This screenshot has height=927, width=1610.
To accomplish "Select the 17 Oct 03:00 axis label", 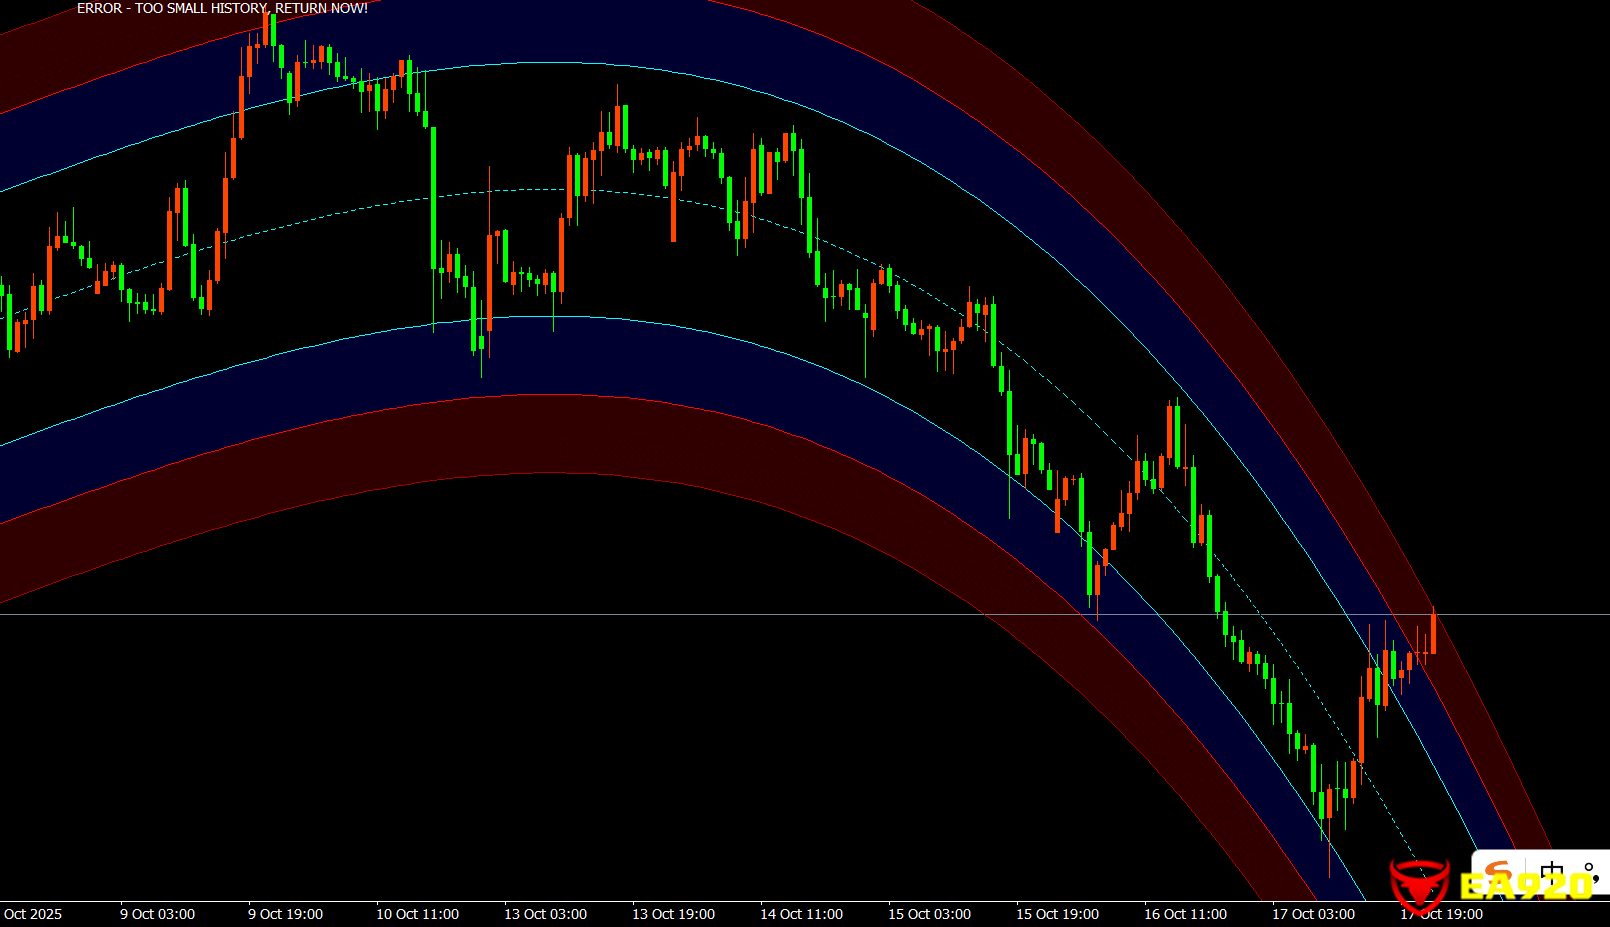I will coord(1313,914).
